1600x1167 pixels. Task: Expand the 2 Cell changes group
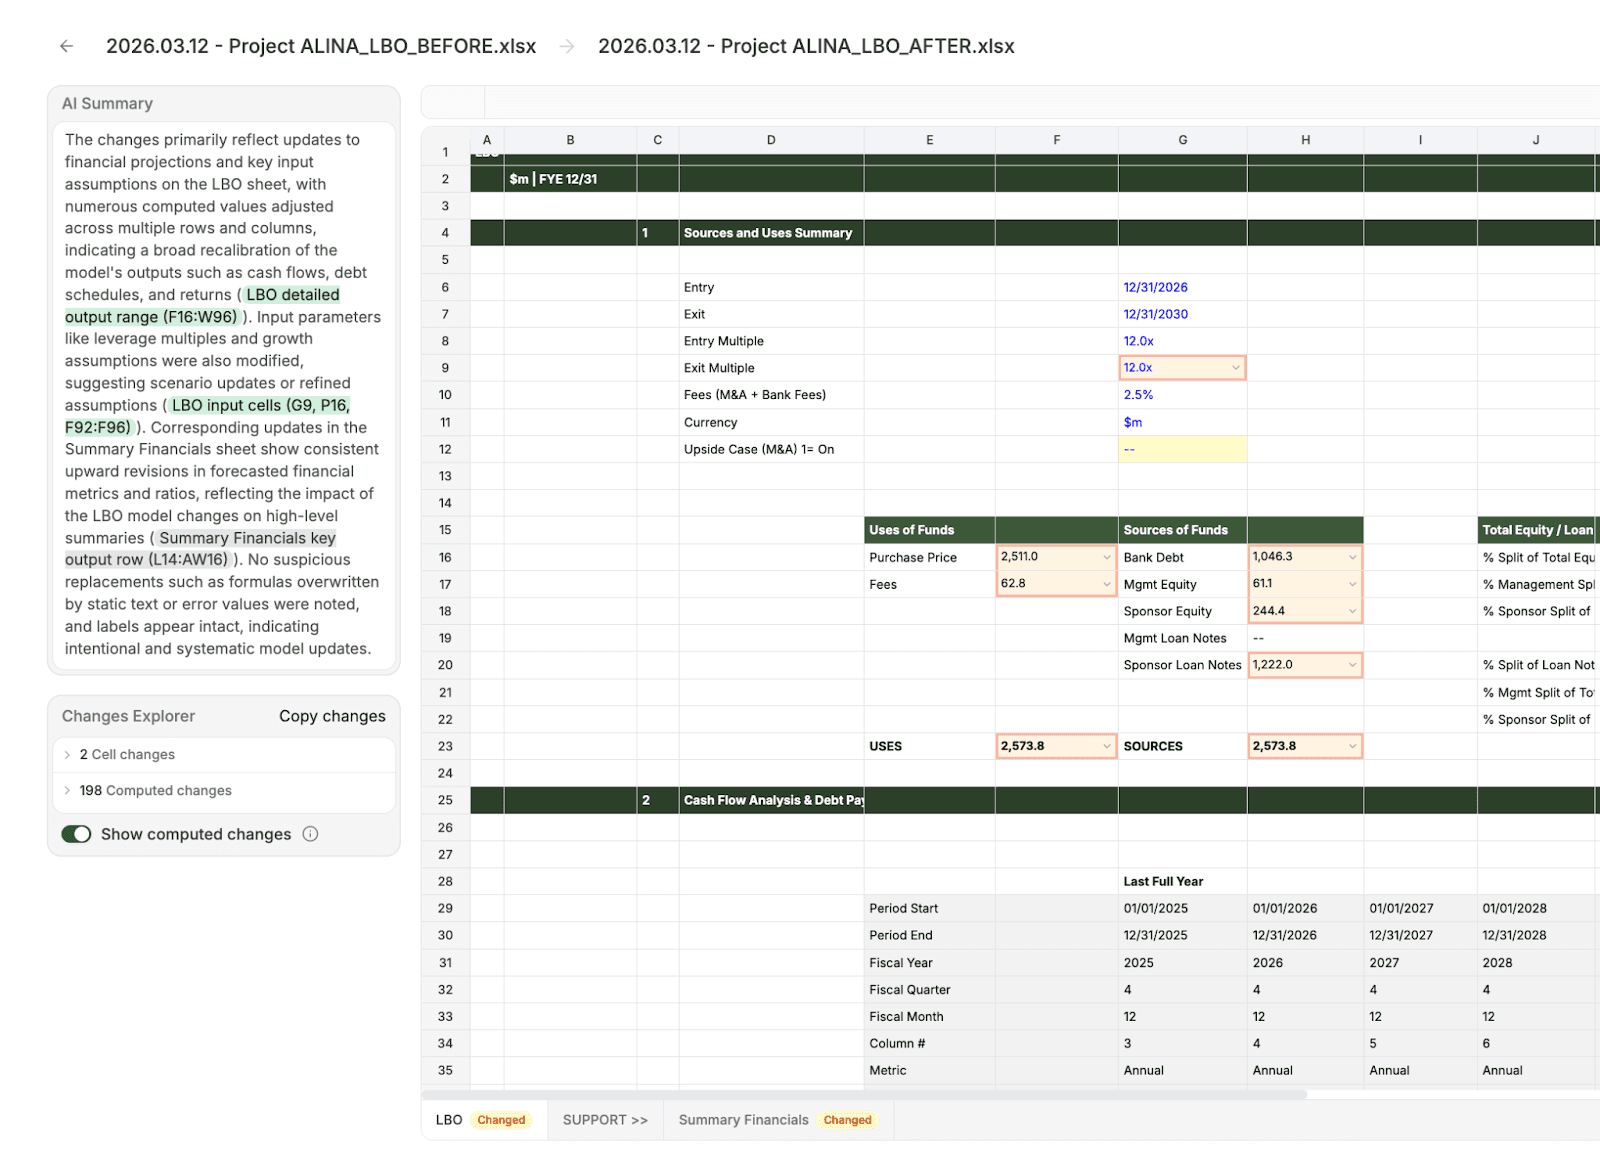pyautogui.click(x=224, y=755)
